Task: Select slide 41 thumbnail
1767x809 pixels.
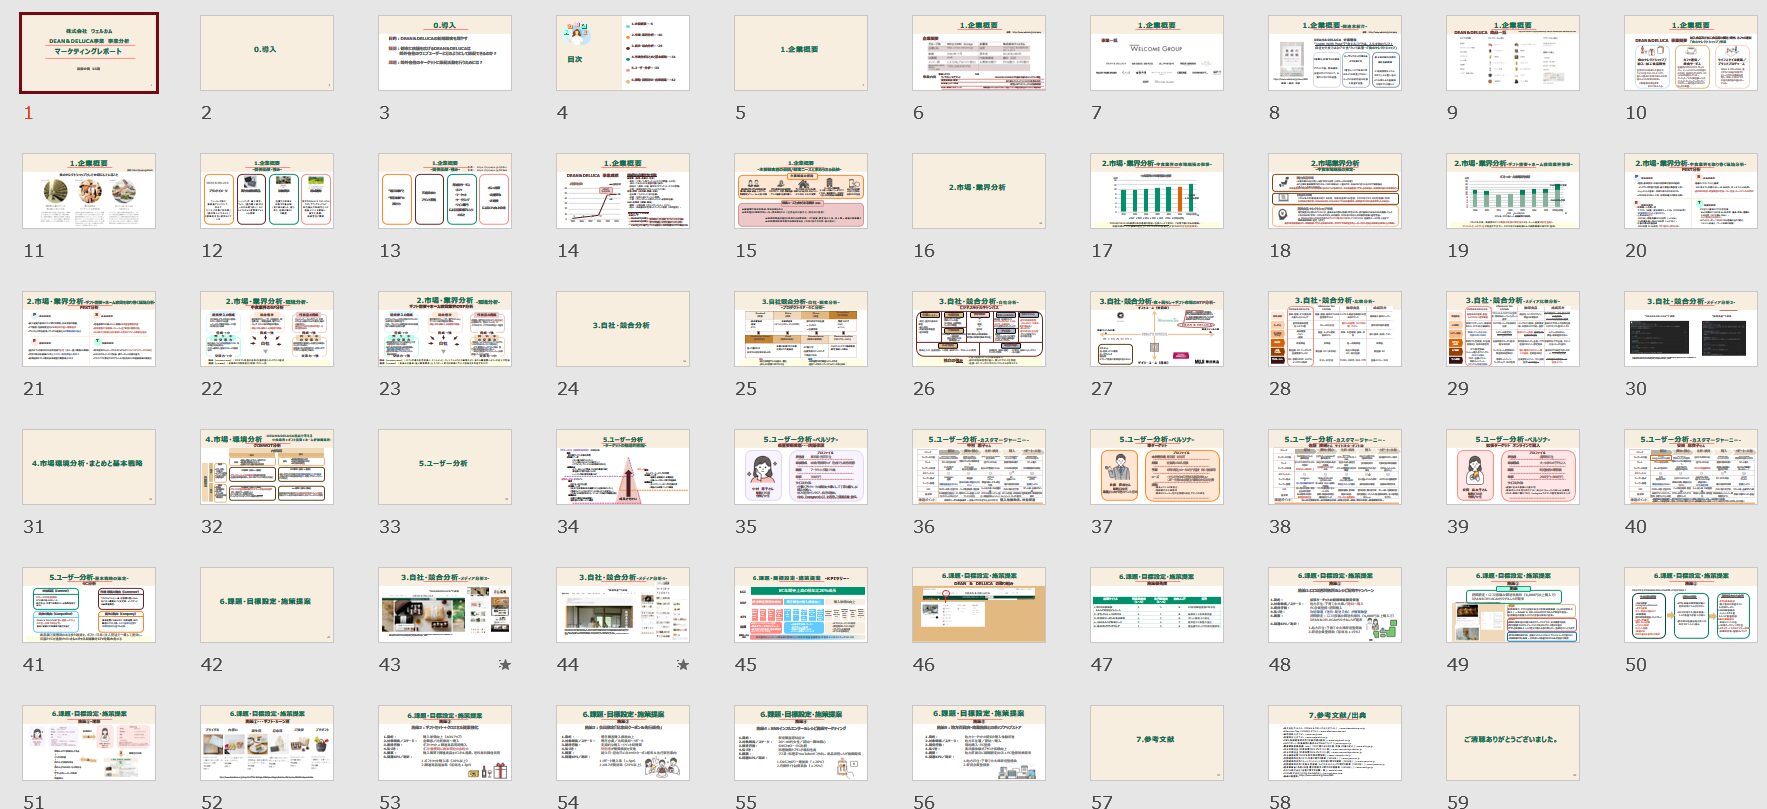Action: (x=89, y=605)
